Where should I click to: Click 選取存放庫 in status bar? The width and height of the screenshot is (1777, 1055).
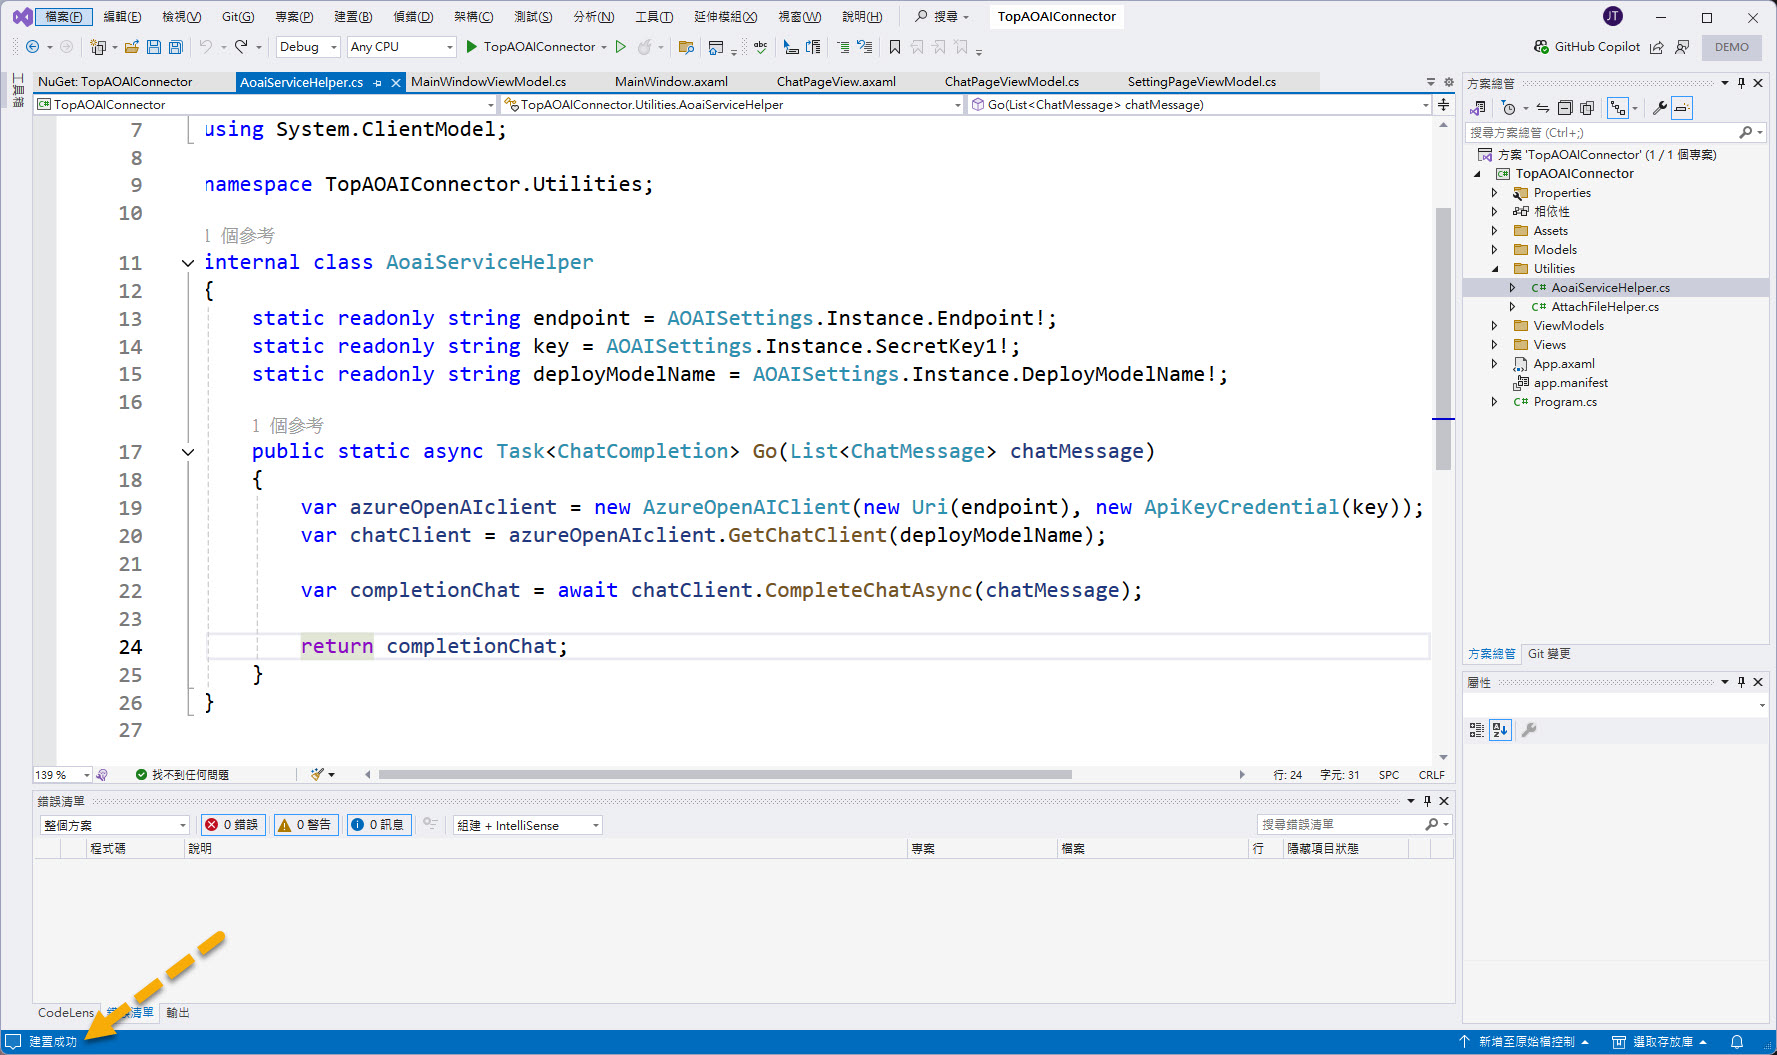point(1660,1042)
